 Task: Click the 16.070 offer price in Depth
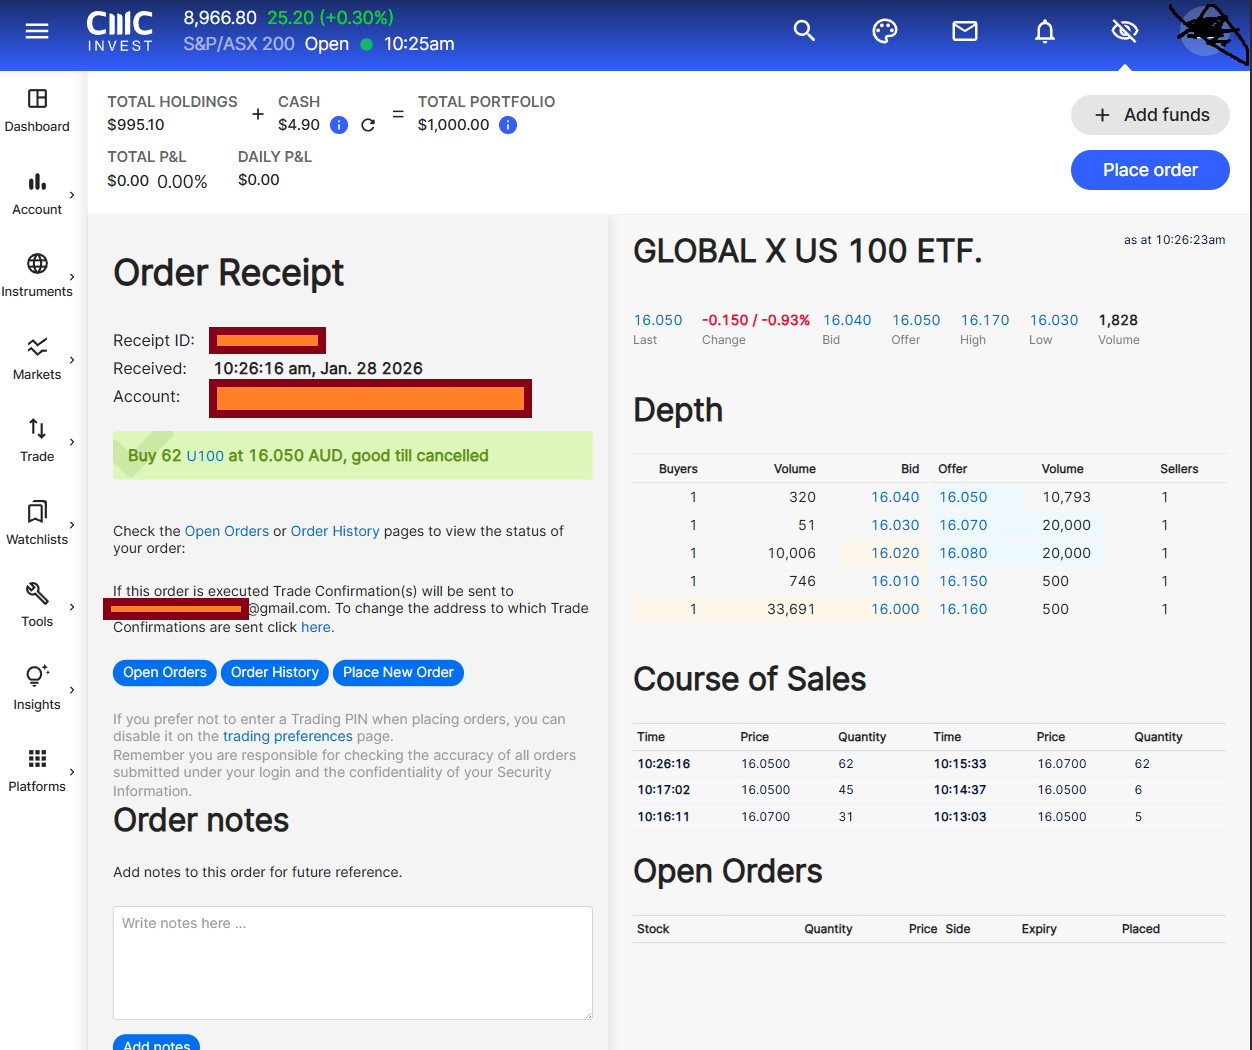click(x=963, y=525)
